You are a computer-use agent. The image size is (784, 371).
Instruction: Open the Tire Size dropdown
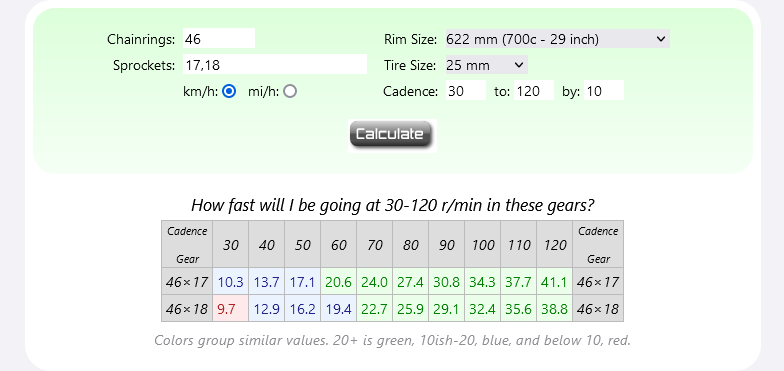[x=486, y=65]
